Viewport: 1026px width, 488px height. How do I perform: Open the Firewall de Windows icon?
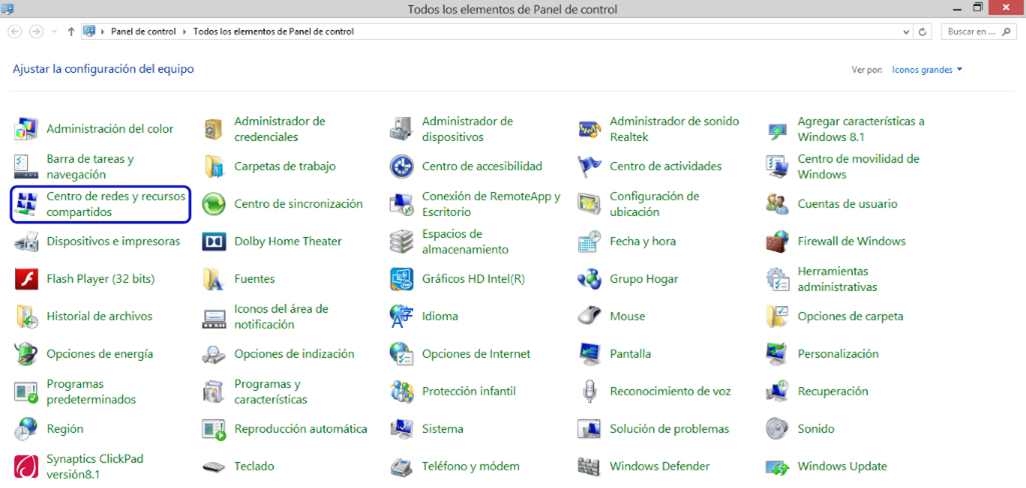[x=777, y=241]
